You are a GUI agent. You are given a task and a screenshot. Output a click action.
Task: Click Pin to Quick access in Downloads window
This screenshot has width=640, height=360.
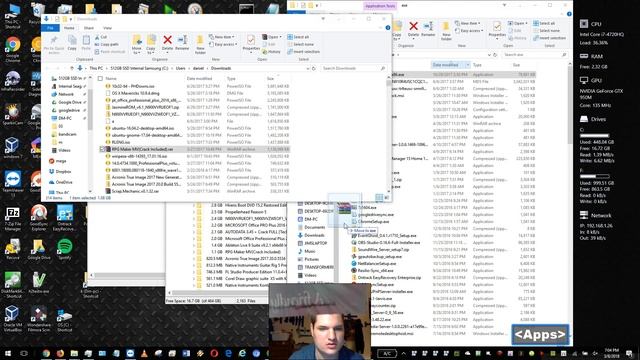point(54,44)
